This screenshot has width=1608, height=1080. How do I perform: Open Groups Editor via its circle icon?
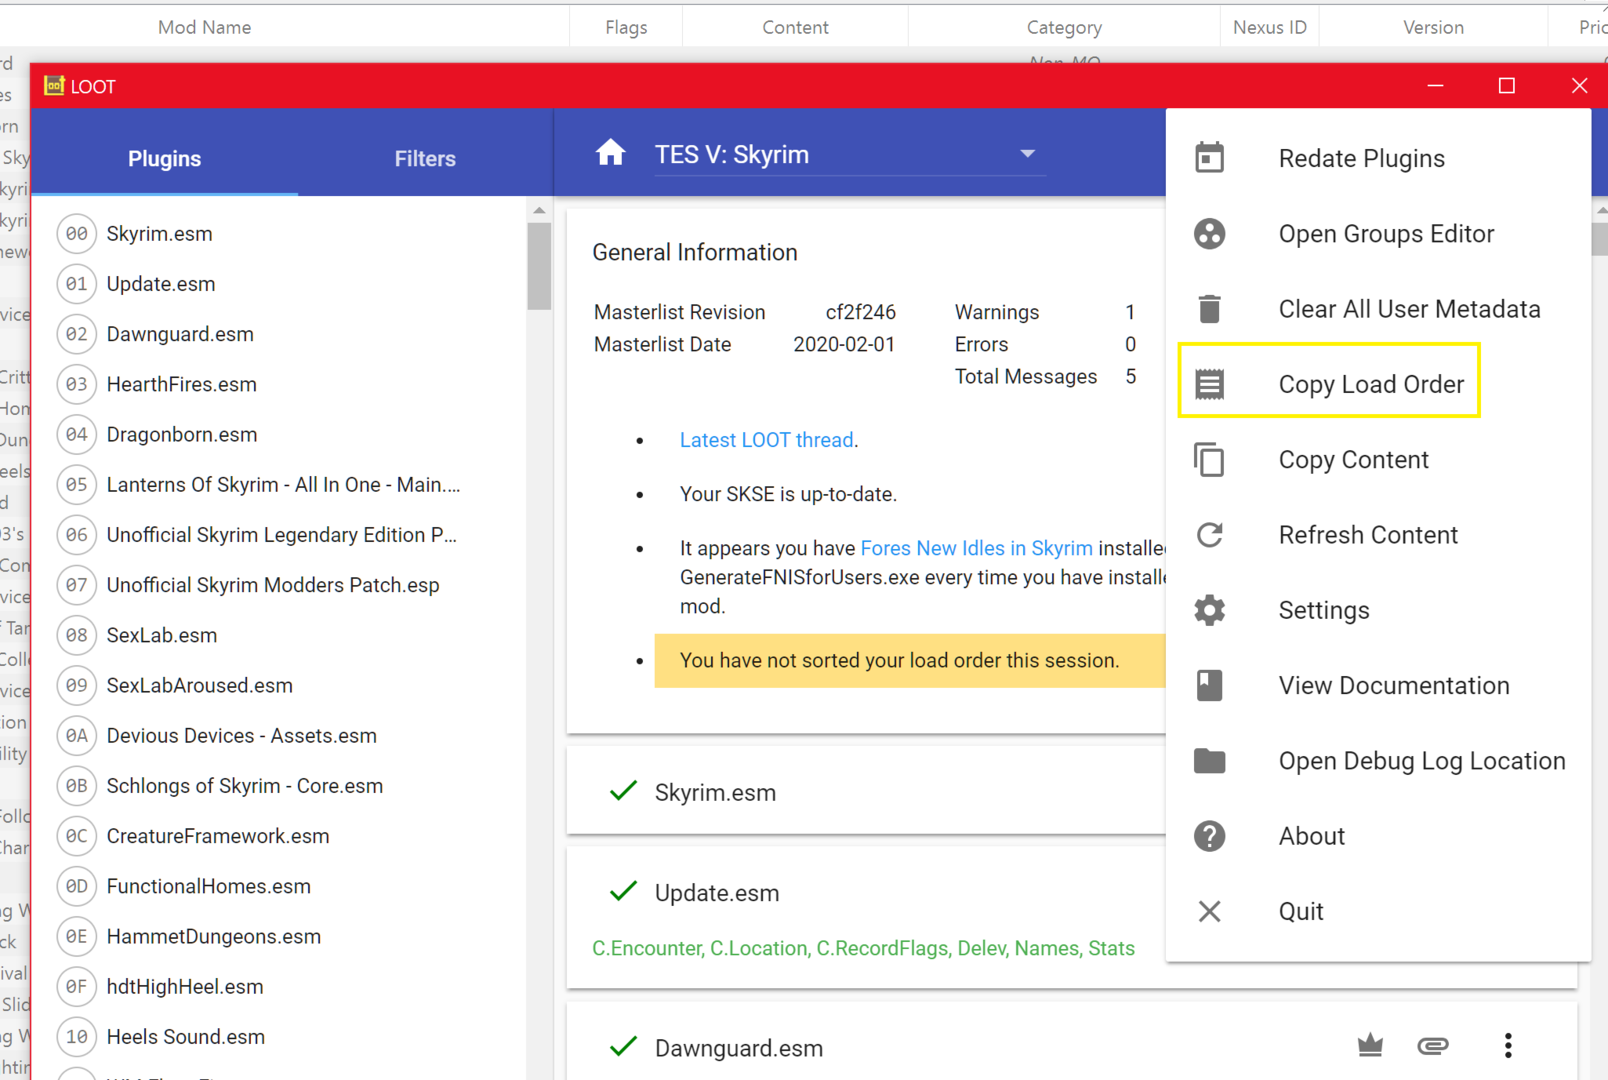tap(1209, 234)
